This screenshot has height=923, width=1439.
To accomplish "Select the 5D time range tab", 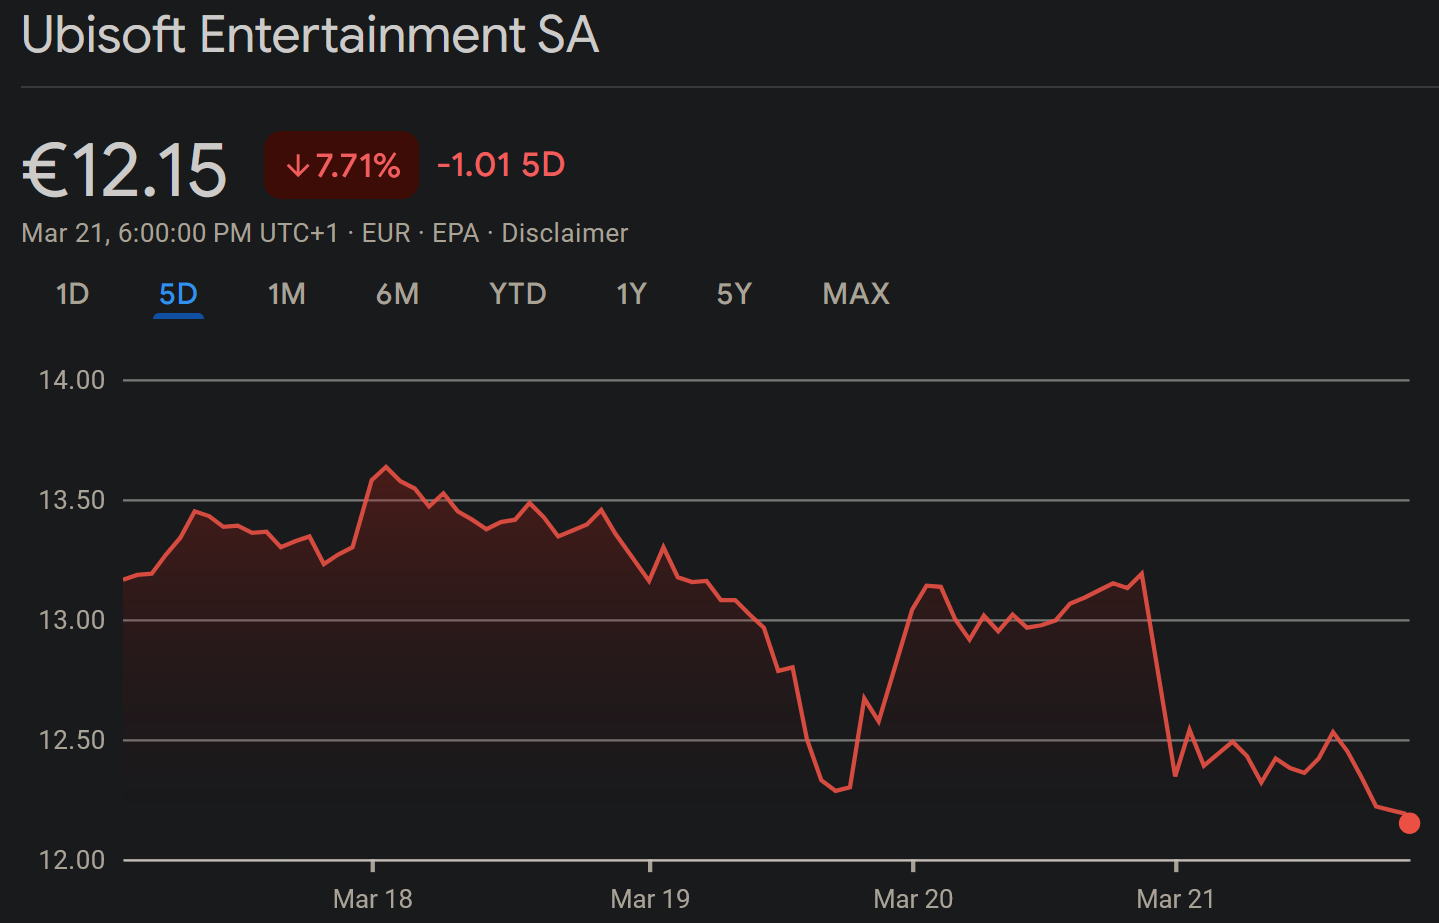I will click(x=179, y=294).
